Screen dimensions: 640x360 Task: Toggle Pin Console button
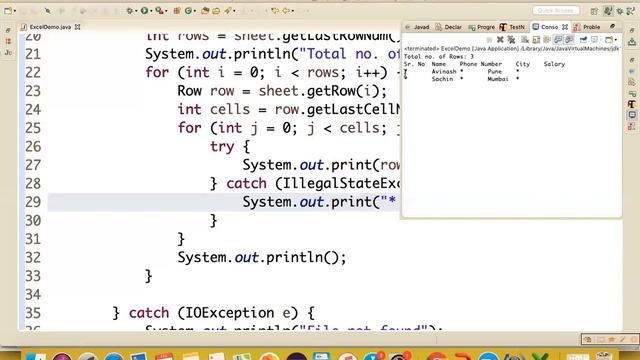[583, 40]
